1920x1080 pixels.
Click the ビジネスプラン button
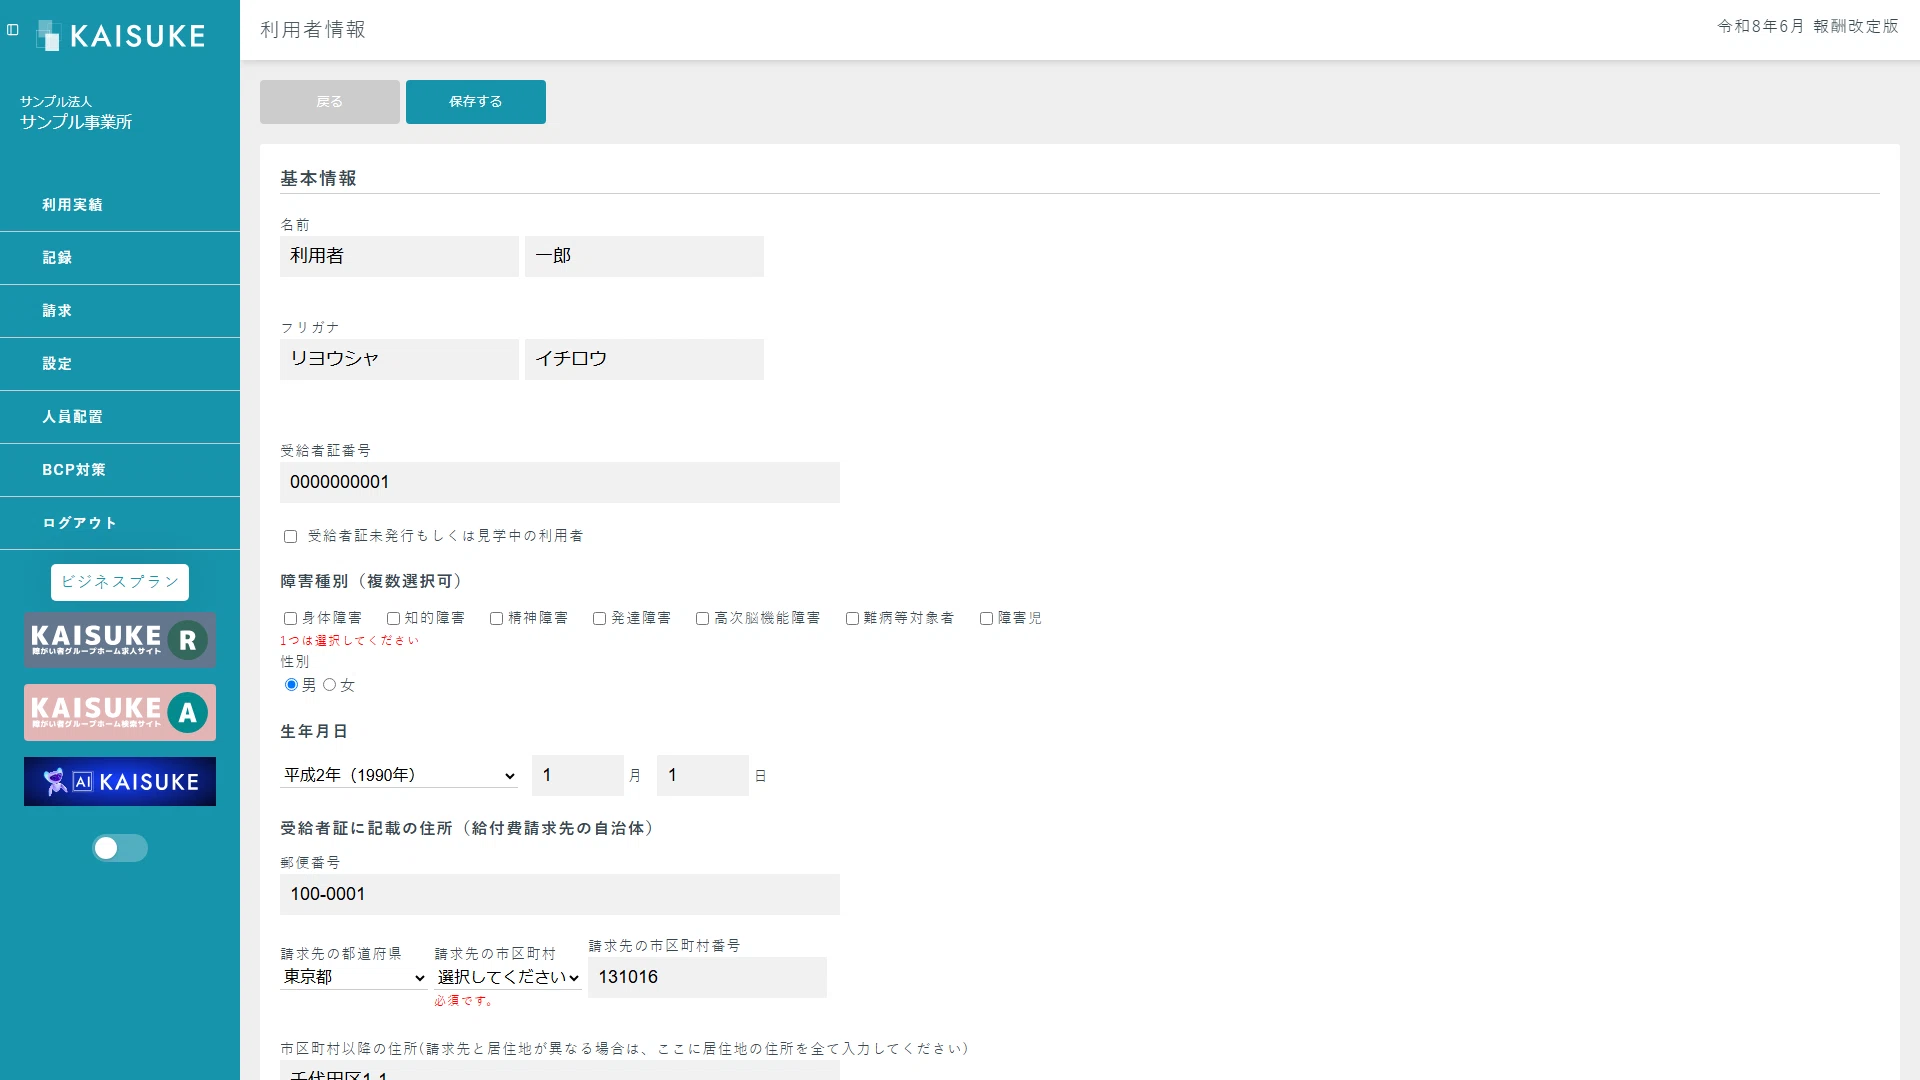coord(120,582)
